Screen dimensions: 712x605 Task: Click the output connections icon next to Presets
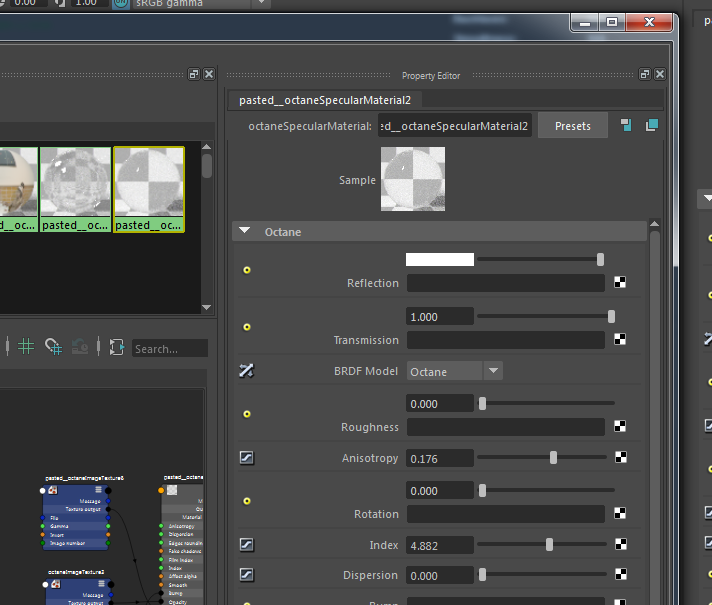pos(652,125)
